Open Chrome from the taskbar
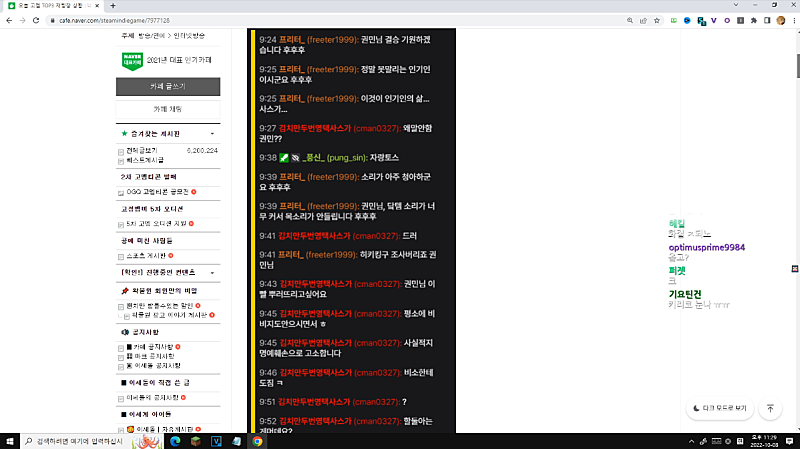800x449 pixels. pos(257,441)
